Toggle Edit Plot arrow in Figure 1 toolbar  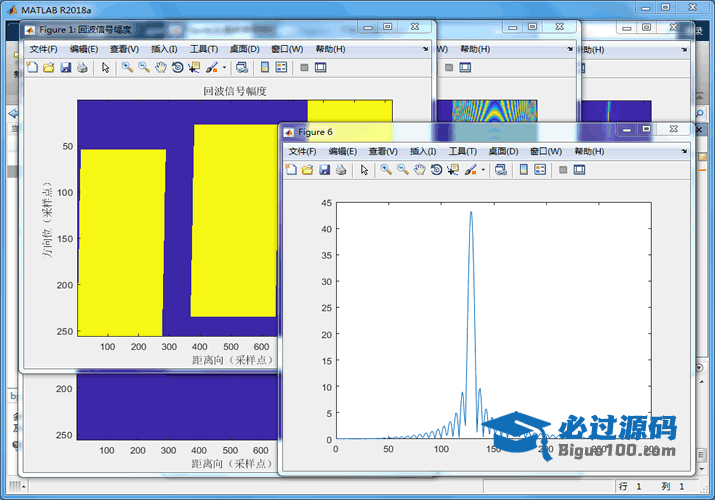pos(105,68)
